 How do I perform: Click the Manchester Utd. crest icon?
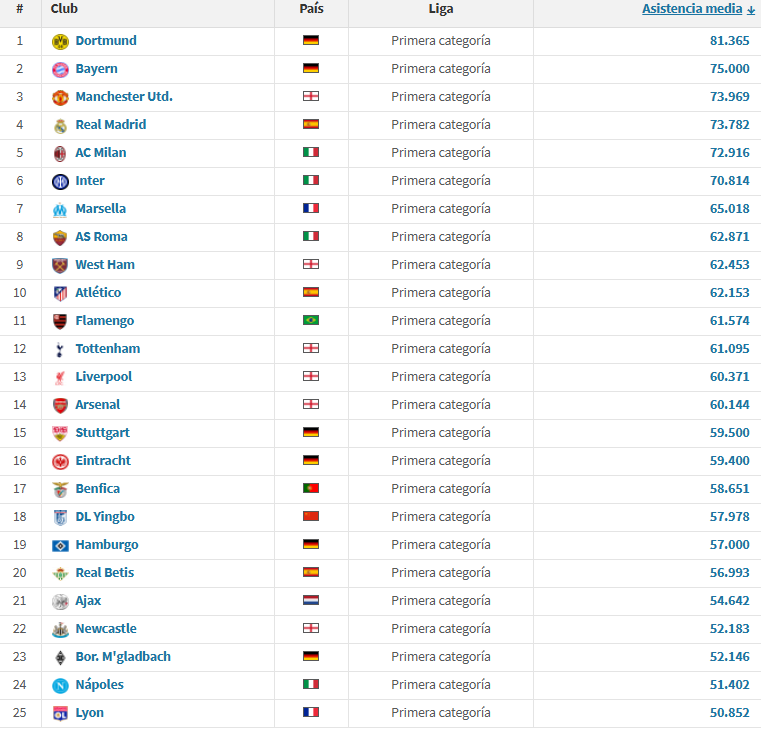[x=60, y=97]
